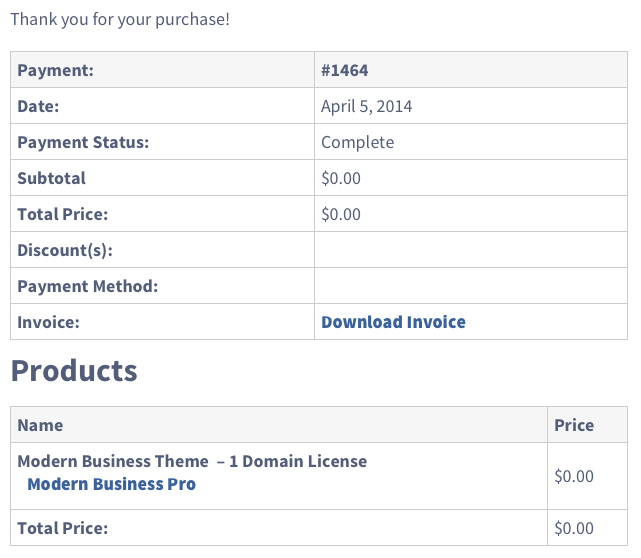641x558 pixels.
Task: Select the Thank you for your purchase message
Action: (x=120, y=19)
